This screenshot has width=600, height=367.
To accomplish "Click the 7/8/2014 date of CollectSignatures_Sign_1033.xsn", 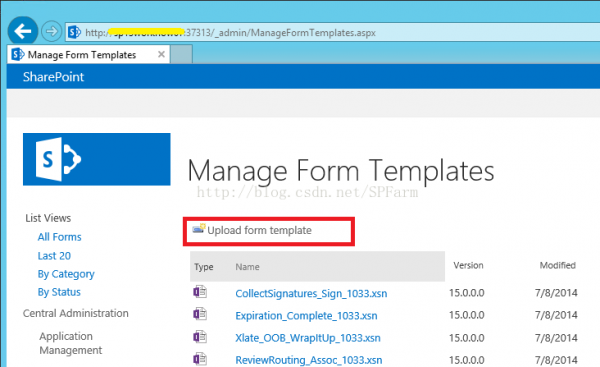I will pos(556,293).
